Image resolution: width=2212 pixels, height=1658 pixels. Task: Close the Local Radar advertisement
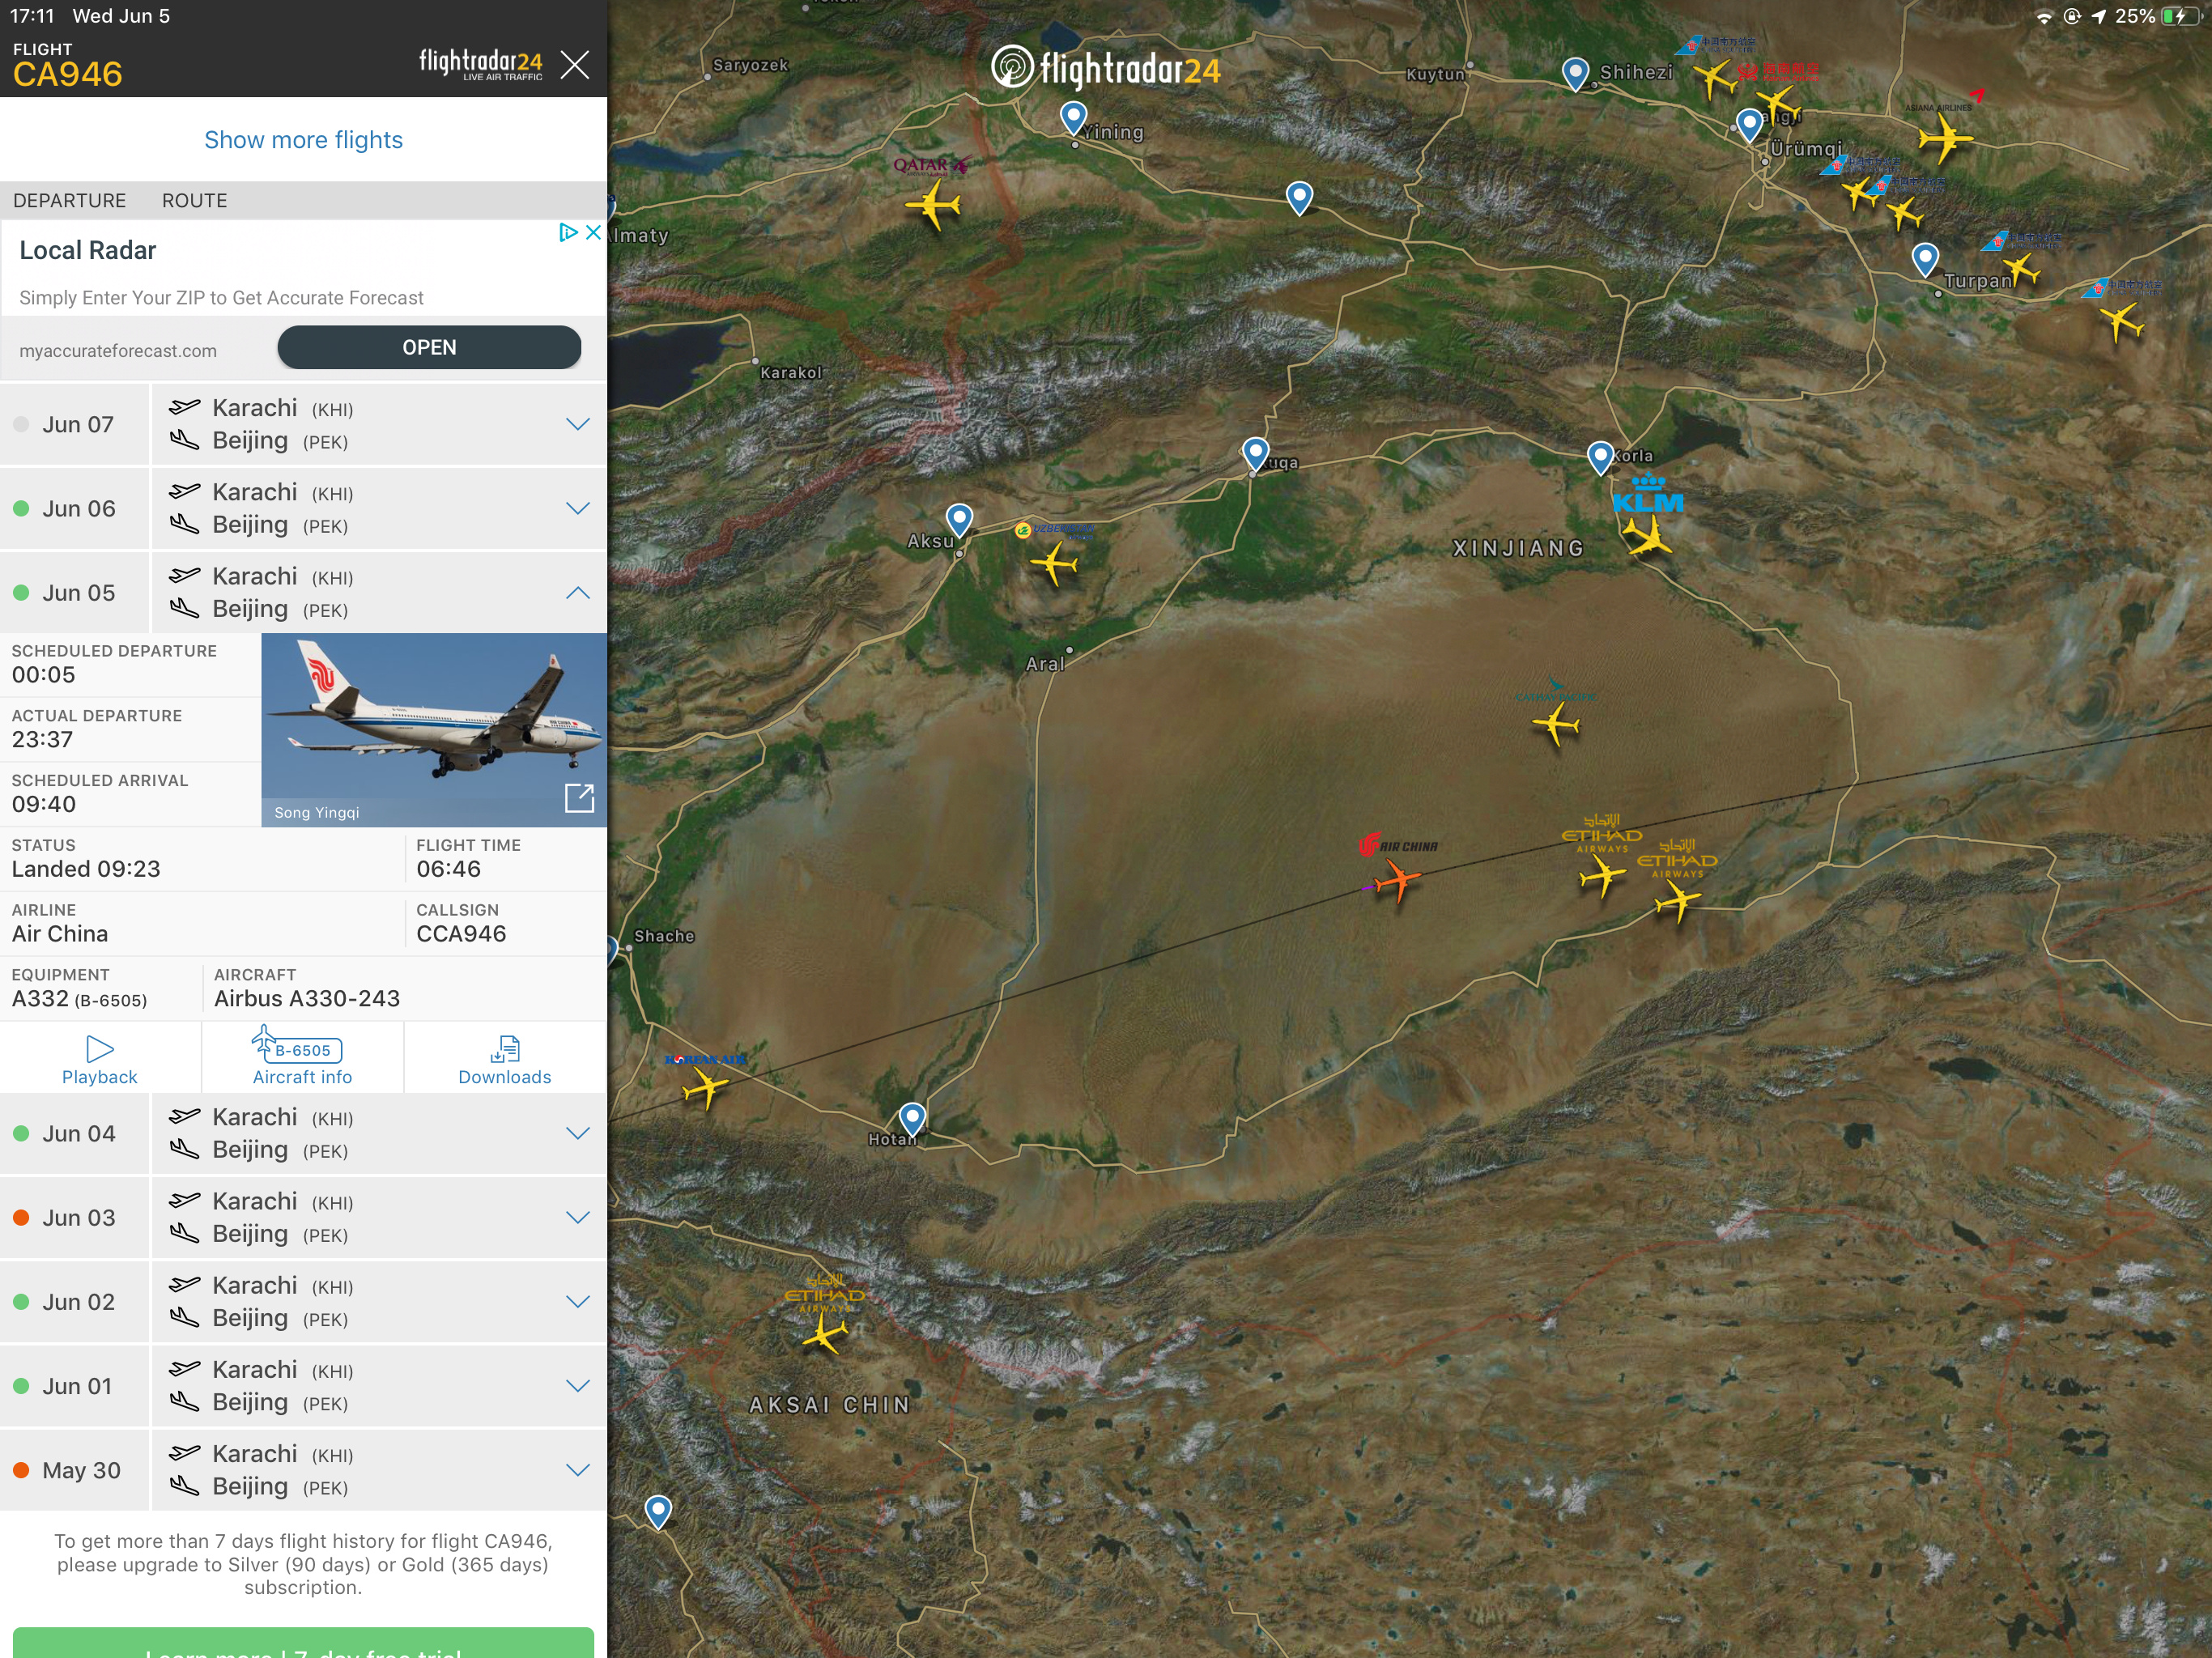tap(593, 232)
